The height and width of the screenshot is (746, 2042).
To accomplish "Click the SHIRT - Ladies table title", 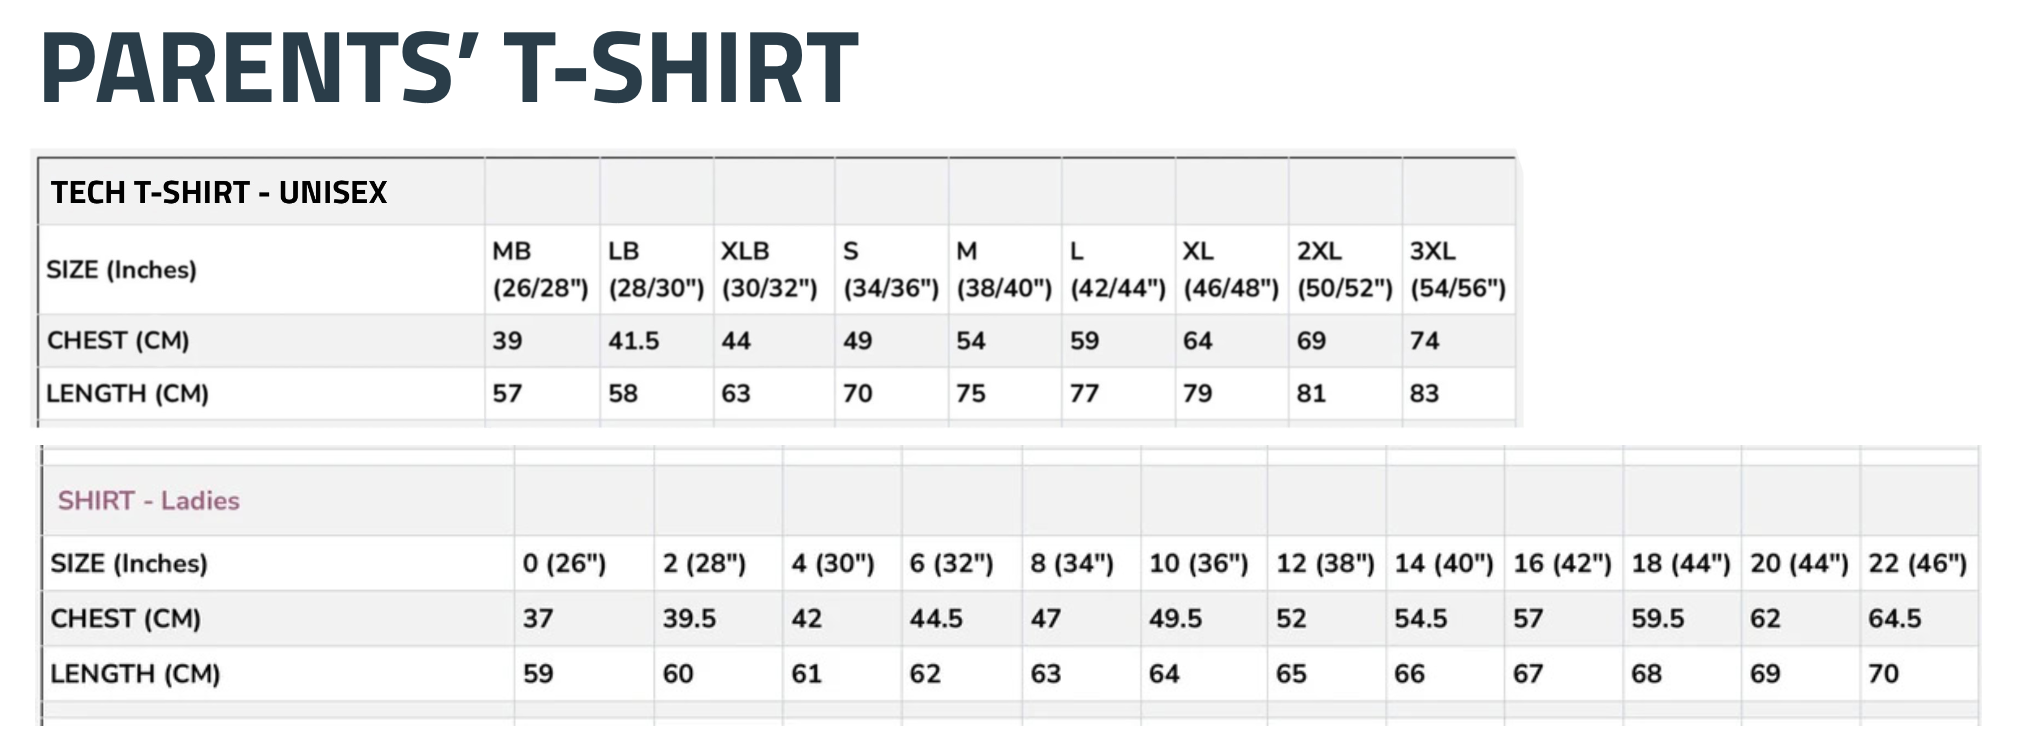I will [x=148, y=500].
